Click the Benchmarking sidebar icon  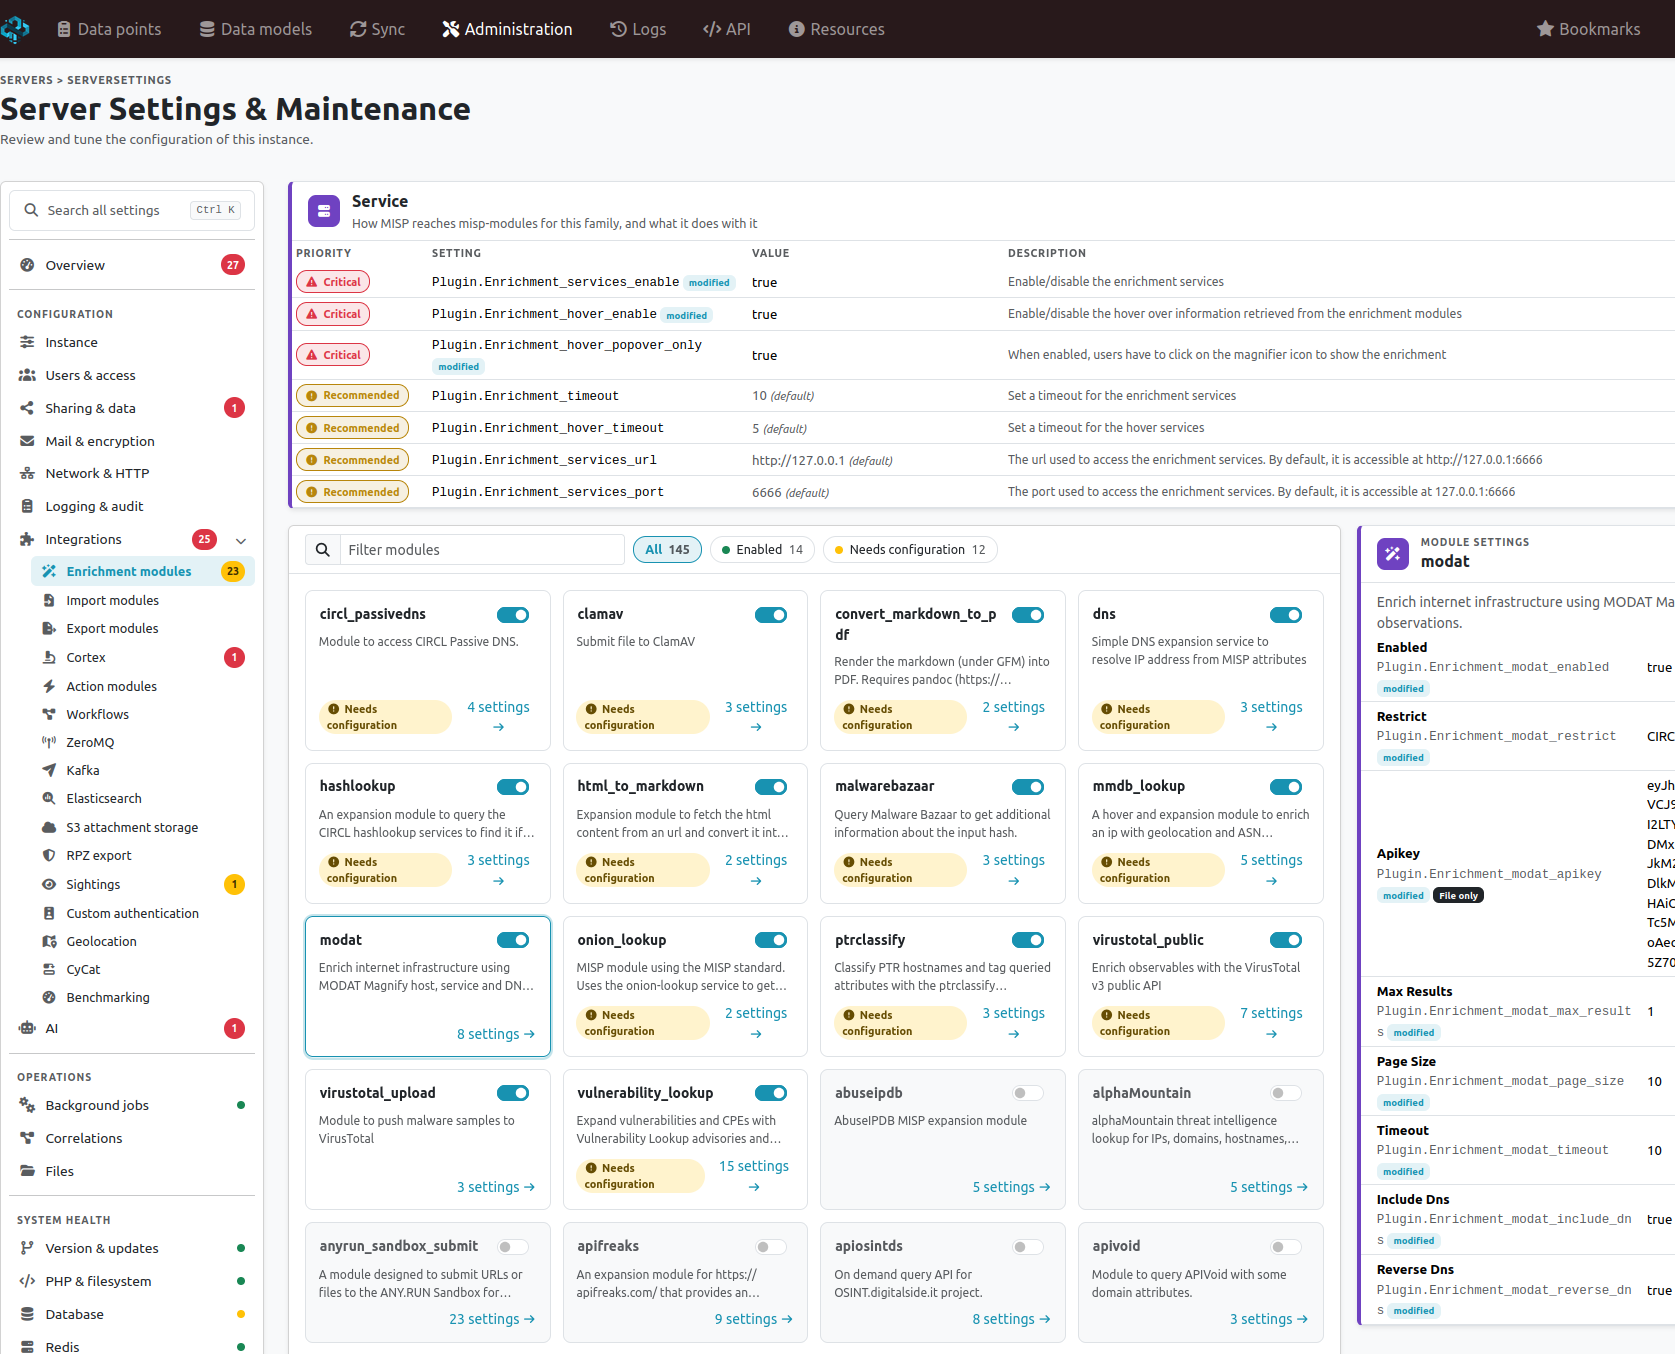[x=48, y=997]
